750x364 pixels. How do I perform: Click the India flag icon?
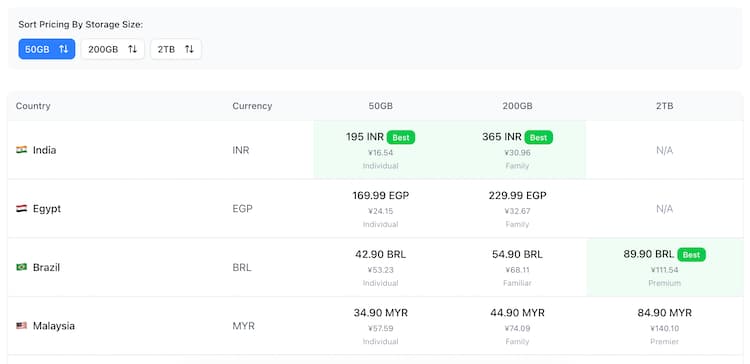pyautogui.click(x=21, y=150)
